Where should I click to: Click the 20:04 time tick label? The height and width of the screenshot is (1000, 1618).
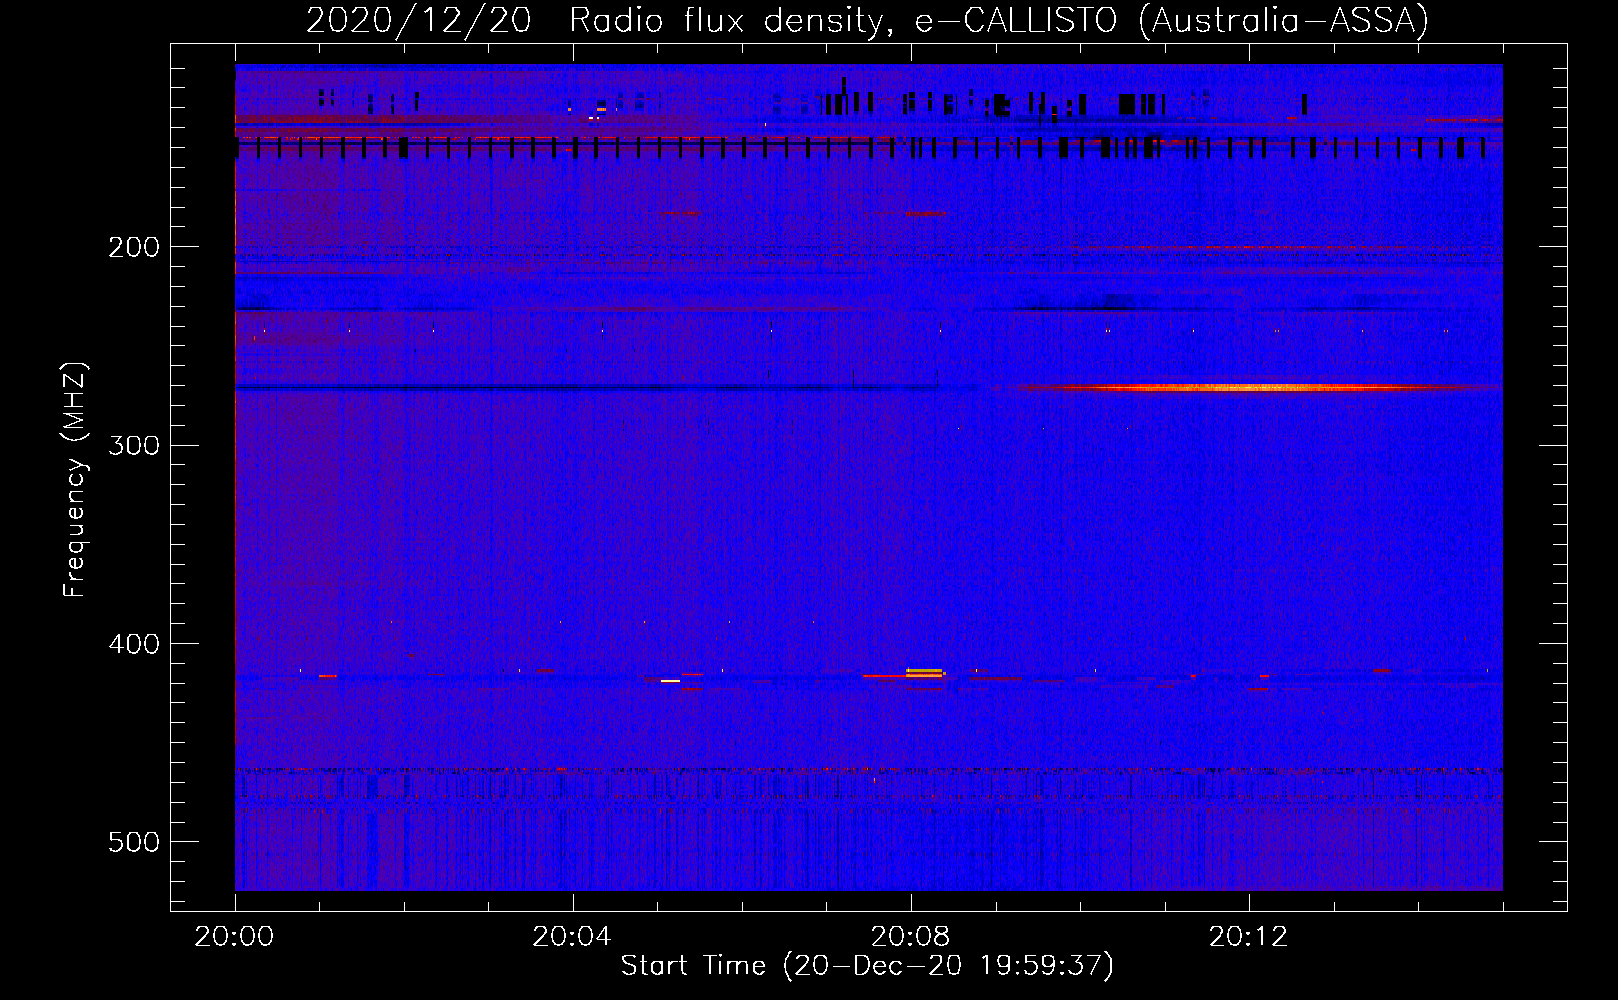[572, 937]
